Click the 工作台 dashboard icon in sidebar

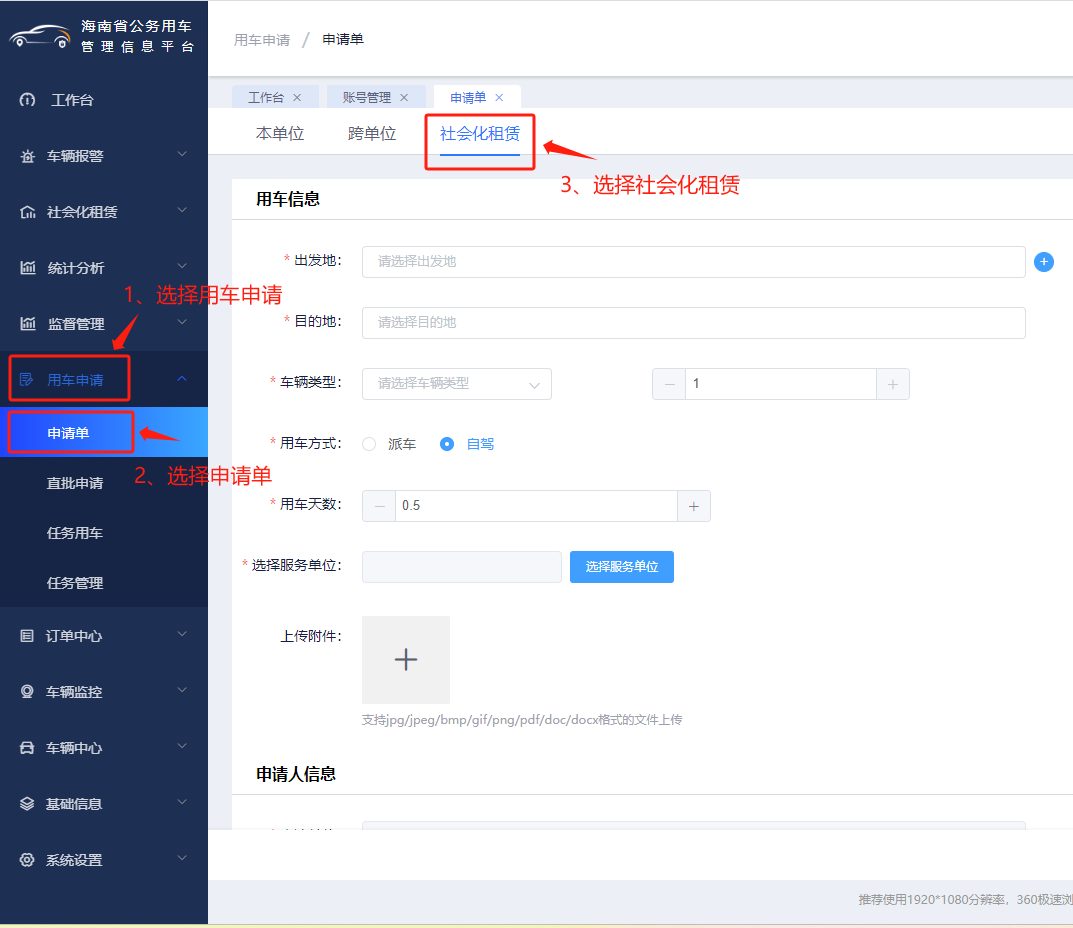tap(27, 100)
